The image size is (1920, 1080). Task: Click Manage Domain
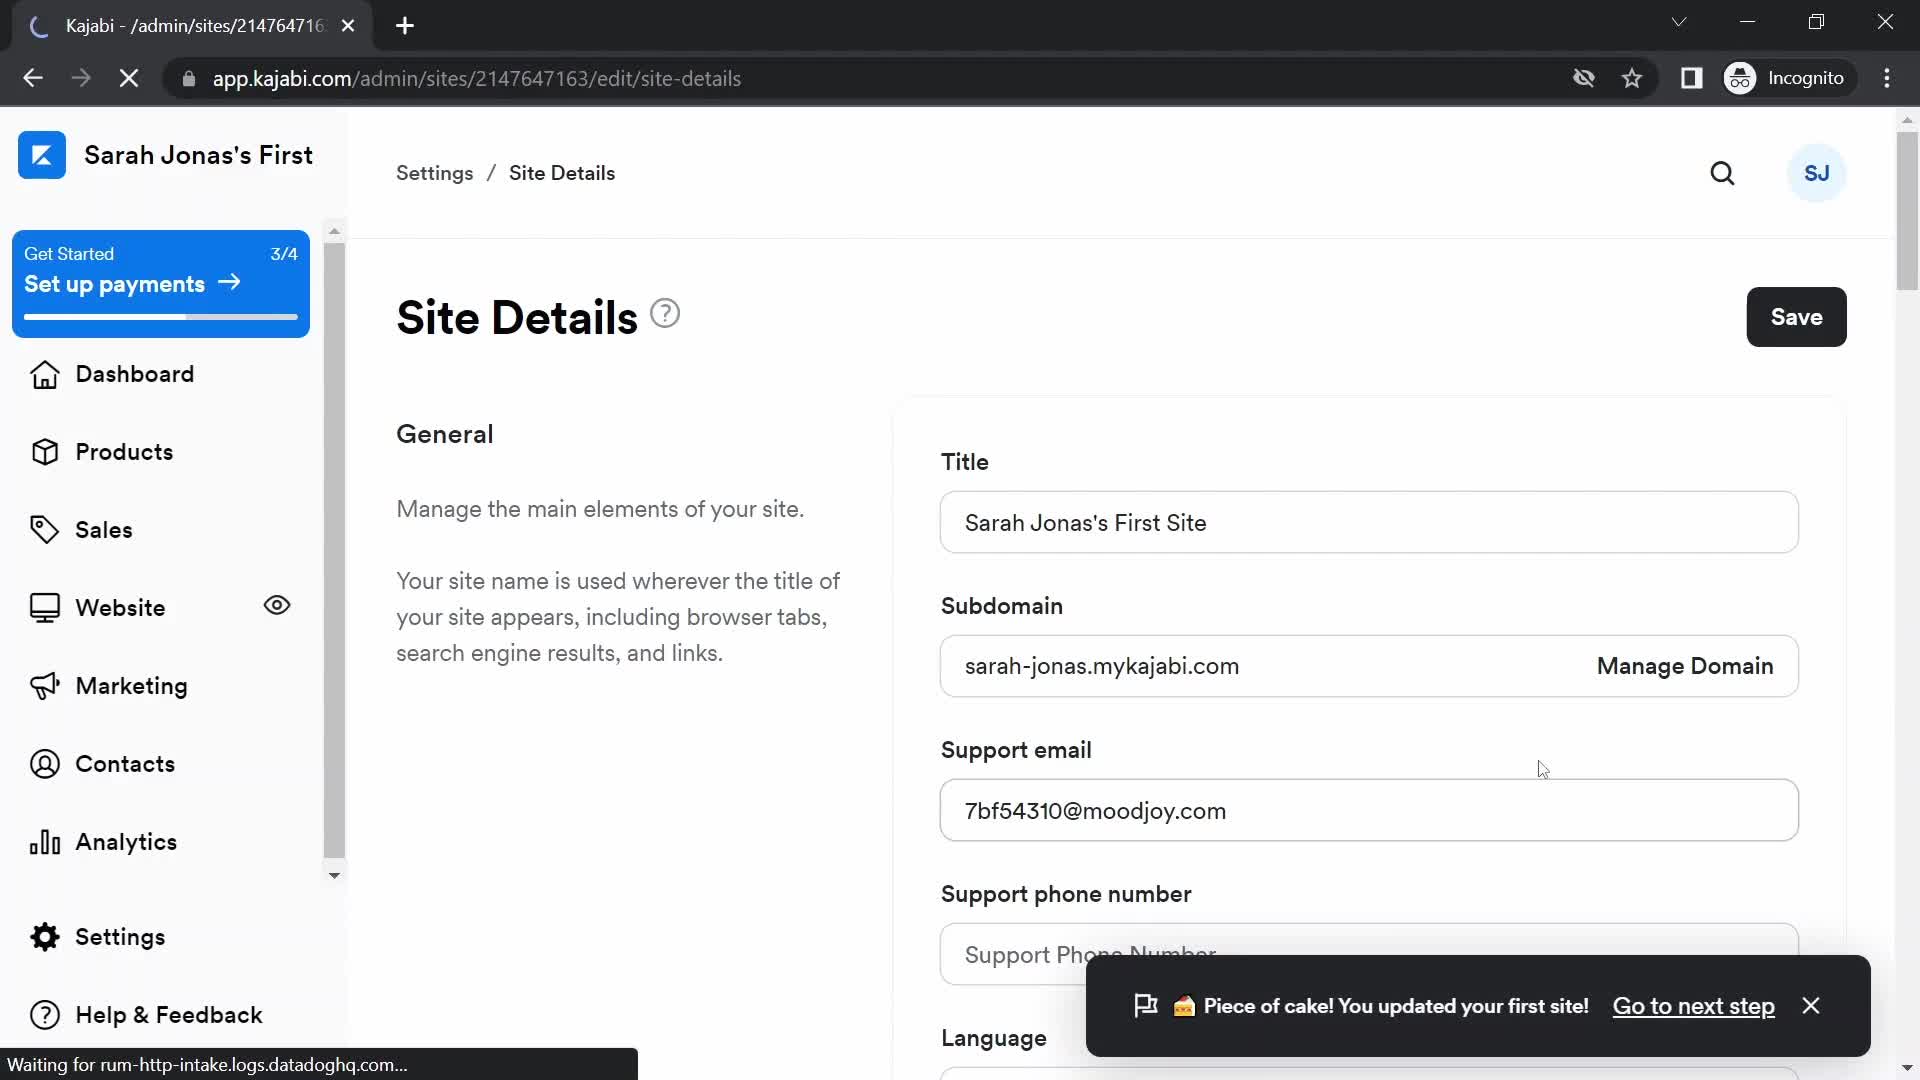pyautogui.click(x=1684, y=666)
